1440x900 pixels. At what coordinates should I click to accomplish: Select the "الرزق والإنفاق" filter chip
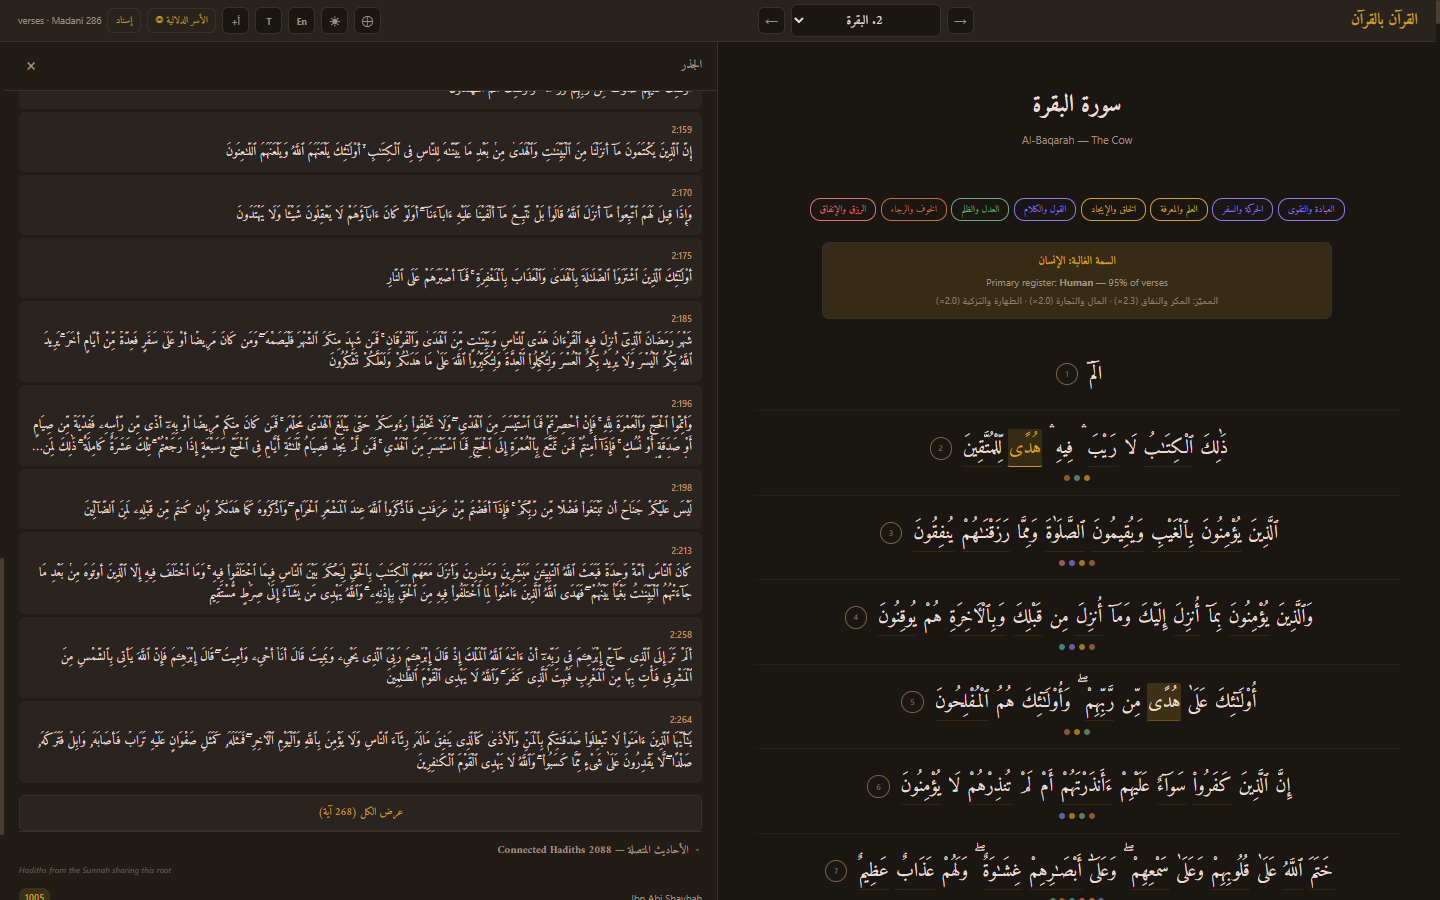coord(844,209)
